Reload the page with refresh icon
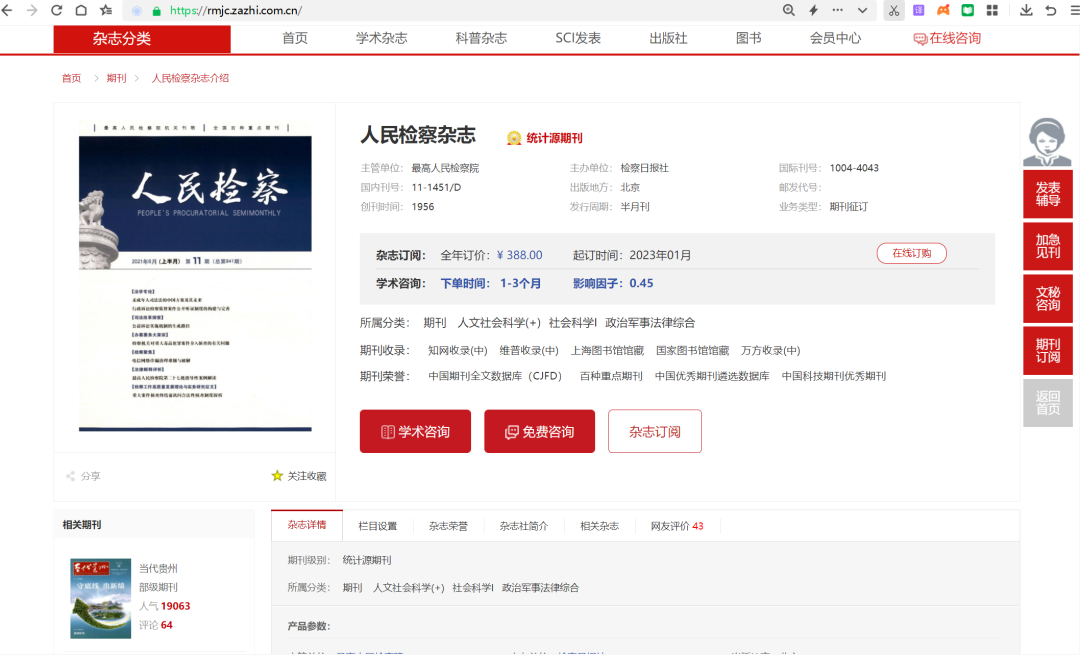 [x=56, y=10]
